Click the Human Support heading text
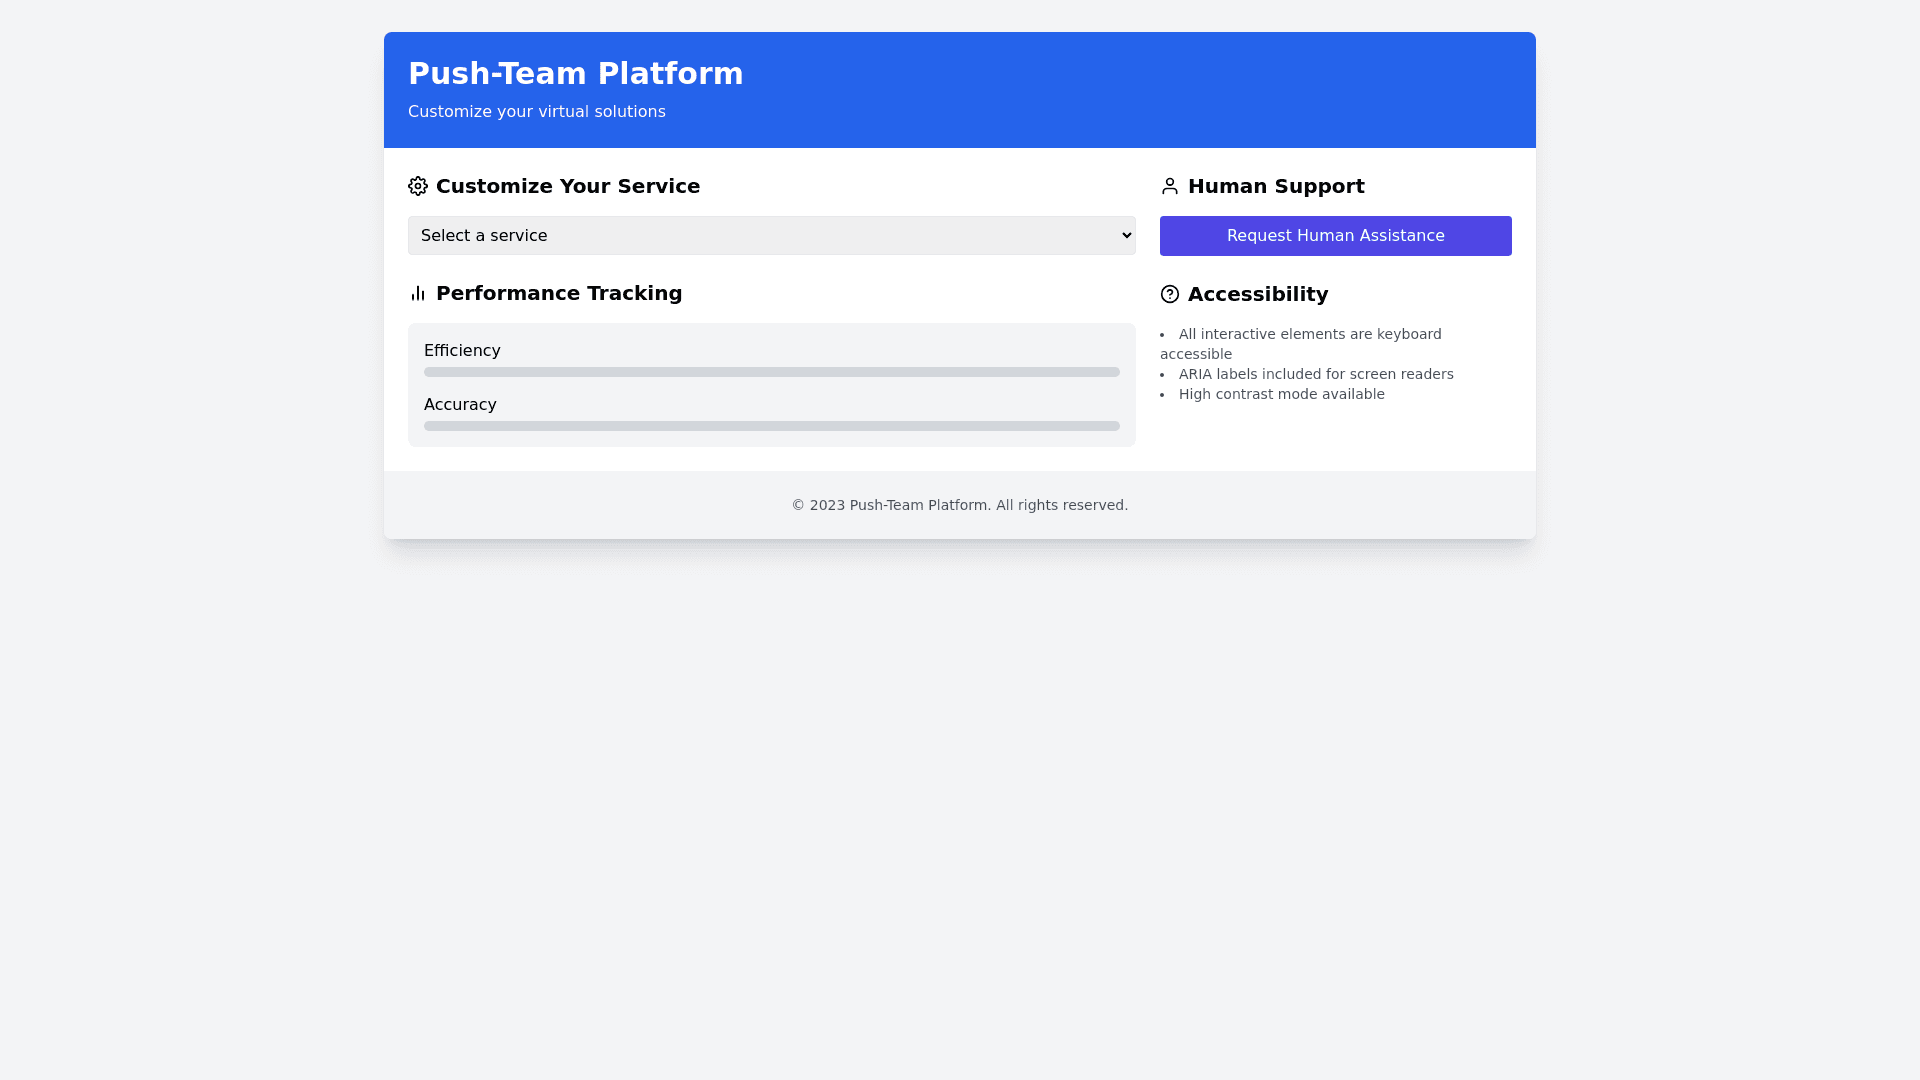The height and width of the screenshot is (1080, 1920). click(x=1275, y=186)
